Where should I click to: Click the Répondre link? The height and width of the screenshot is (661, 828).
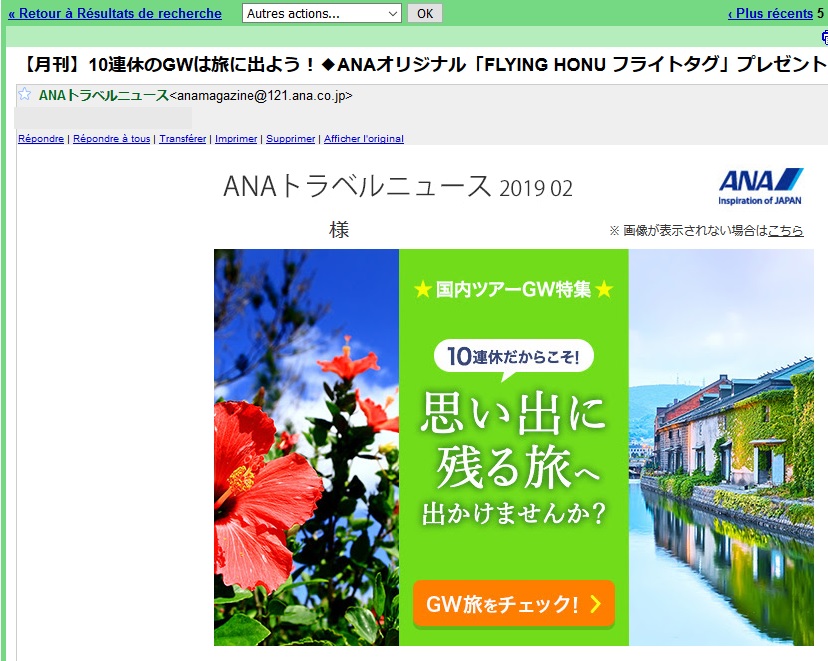(x=41, y=138)
